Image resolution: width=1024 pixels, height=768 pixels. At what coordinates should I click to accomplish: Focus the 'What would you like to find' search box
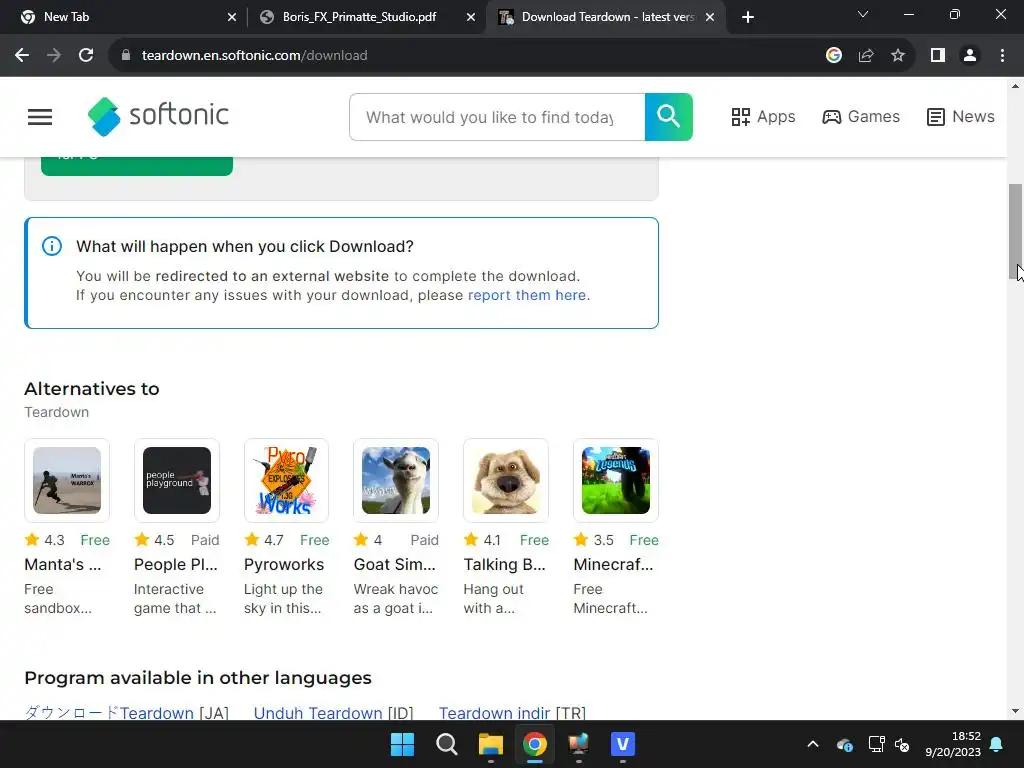[x=497, y=117]
